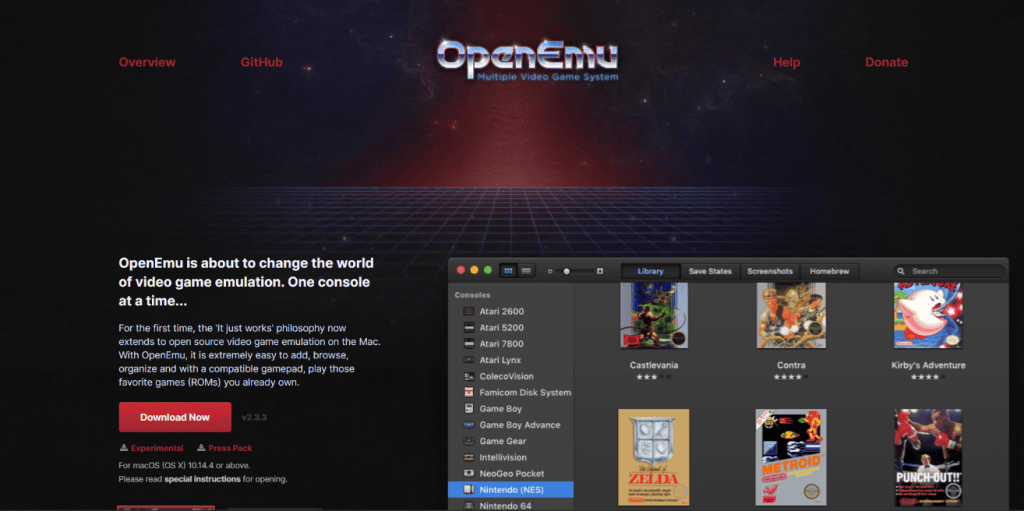
Task: Select the Game Gear handheld icon
Action: (468, 441)
